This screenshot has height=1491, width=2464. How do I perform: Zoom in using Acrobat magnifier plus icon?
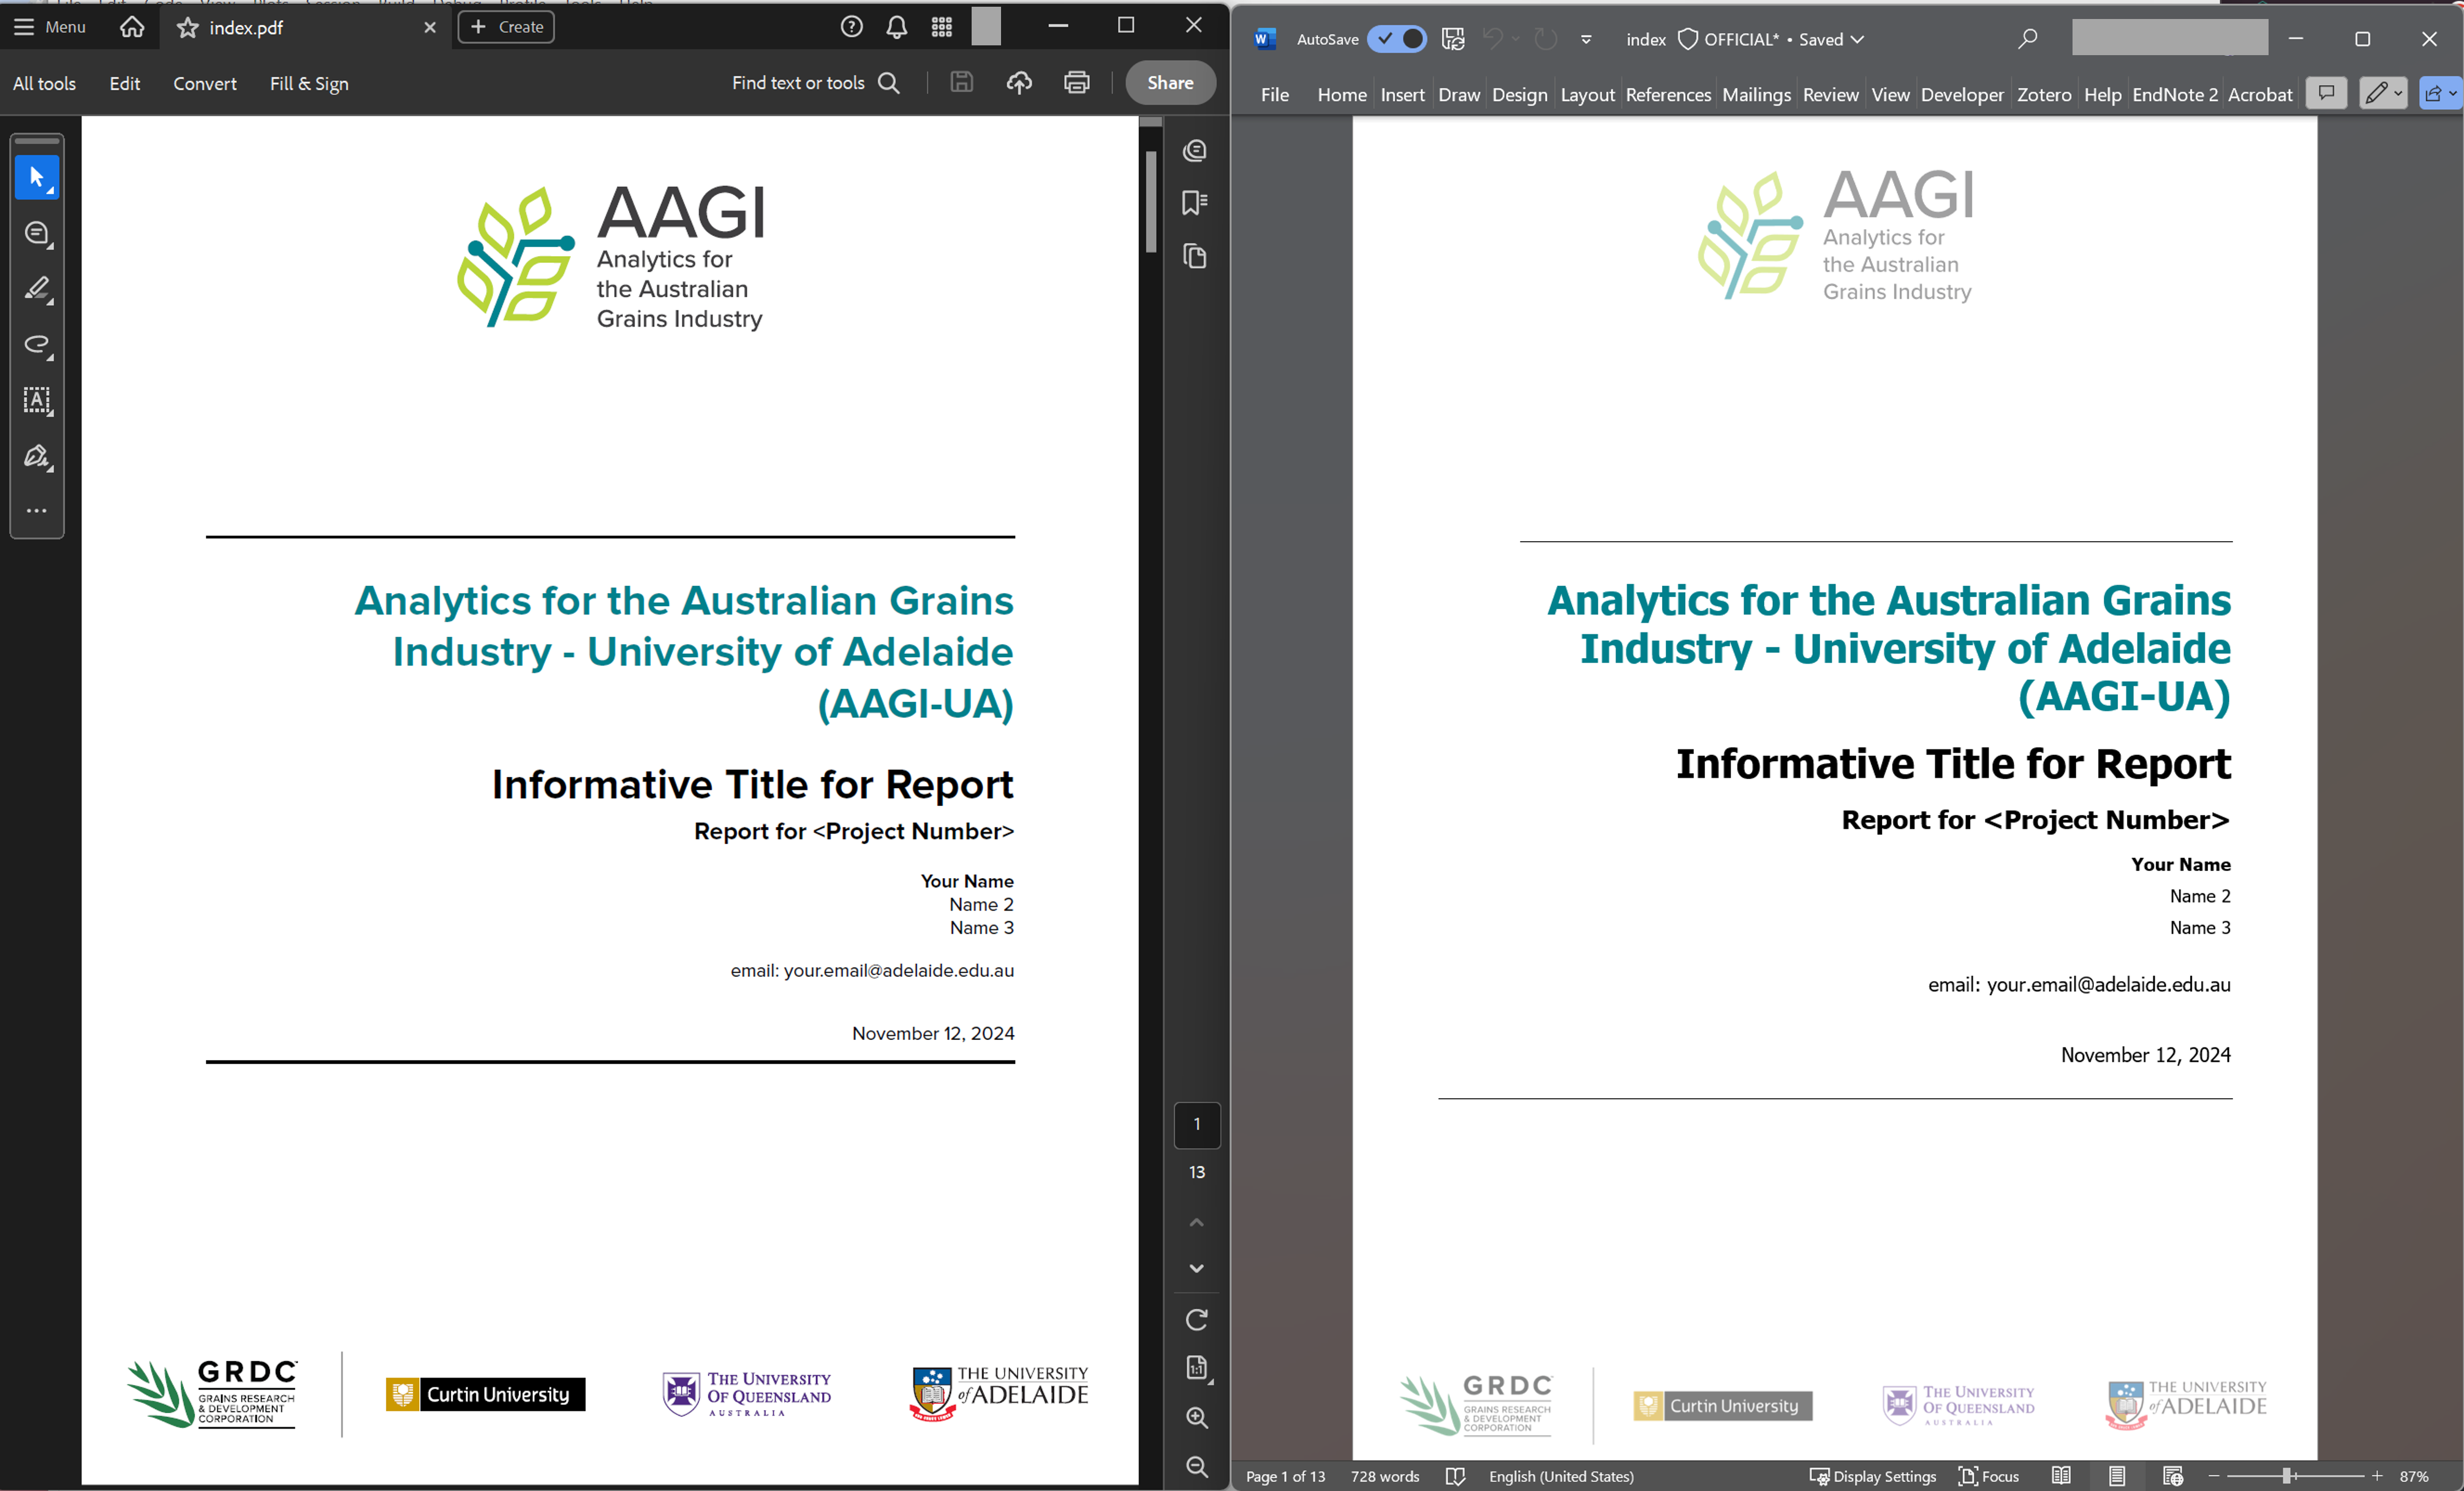(1196, 1417)
